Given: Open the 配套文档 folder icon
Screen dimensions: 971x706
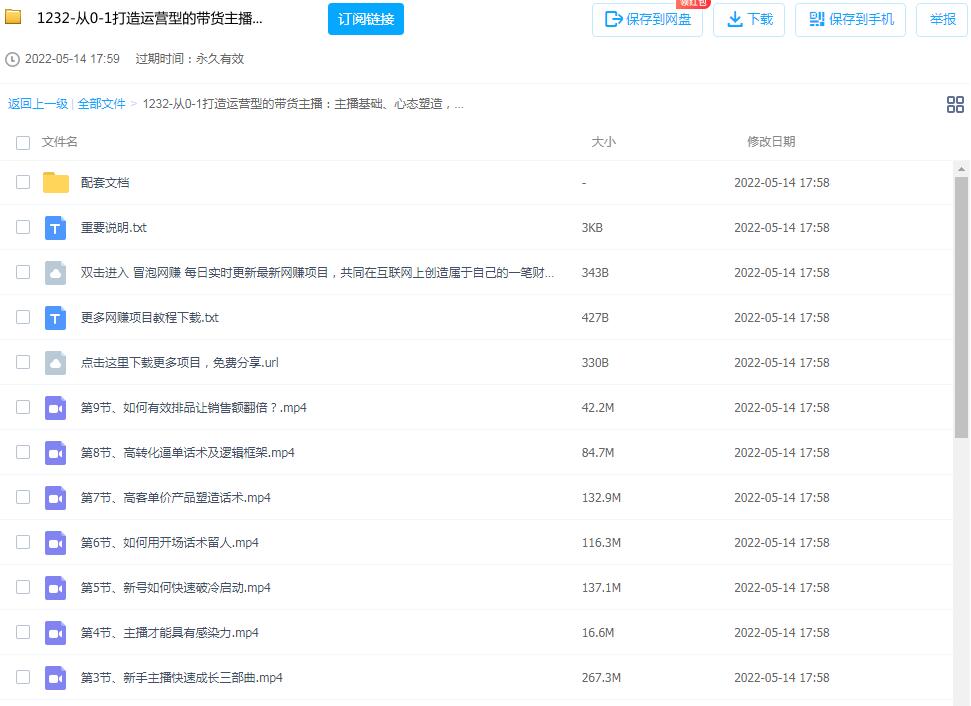Looking at the screenshot, I should click(x=56, y=183).
